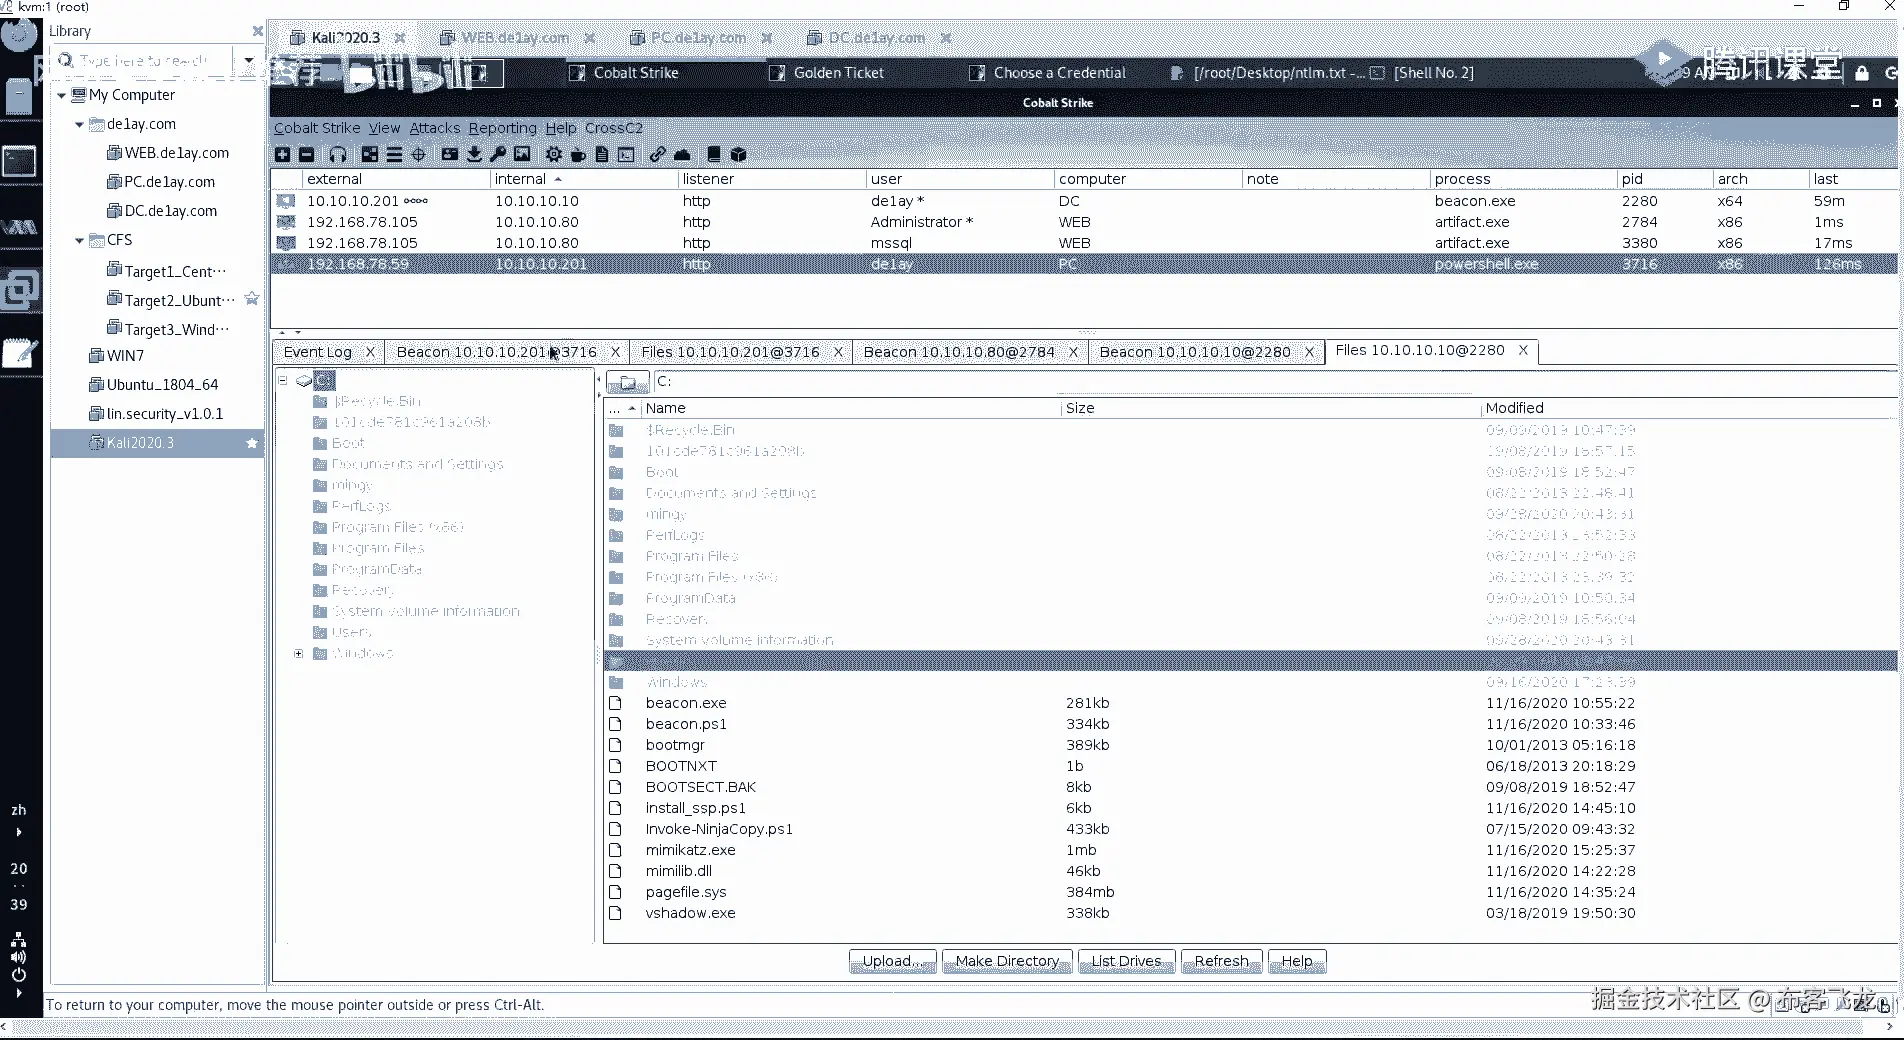Select Ubuntu_1804_64 in the Library tree
This screenshot has height=1040, width=1904.
tap(162, 385)
